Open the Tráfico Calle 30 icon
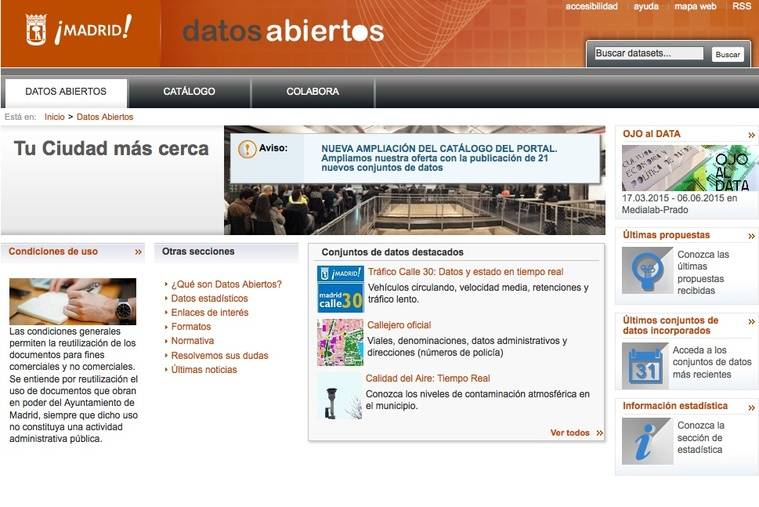The image size is (759, 507). pos(340,289)
